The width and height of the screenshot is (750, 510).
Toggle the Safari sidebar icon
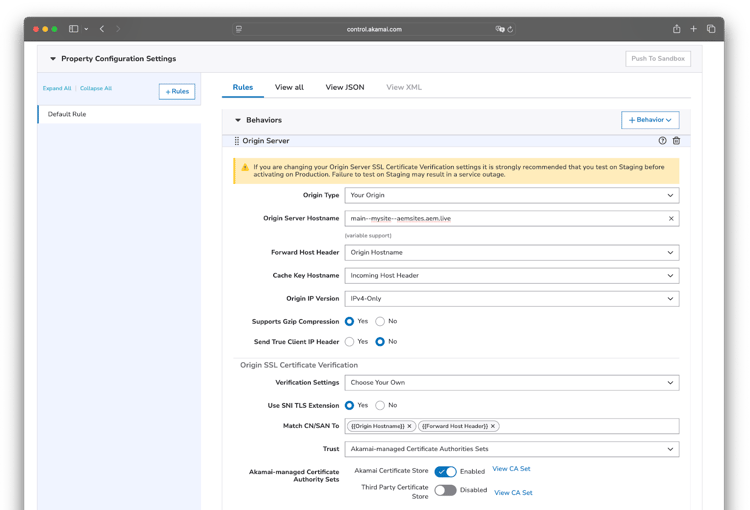(73, 29)
